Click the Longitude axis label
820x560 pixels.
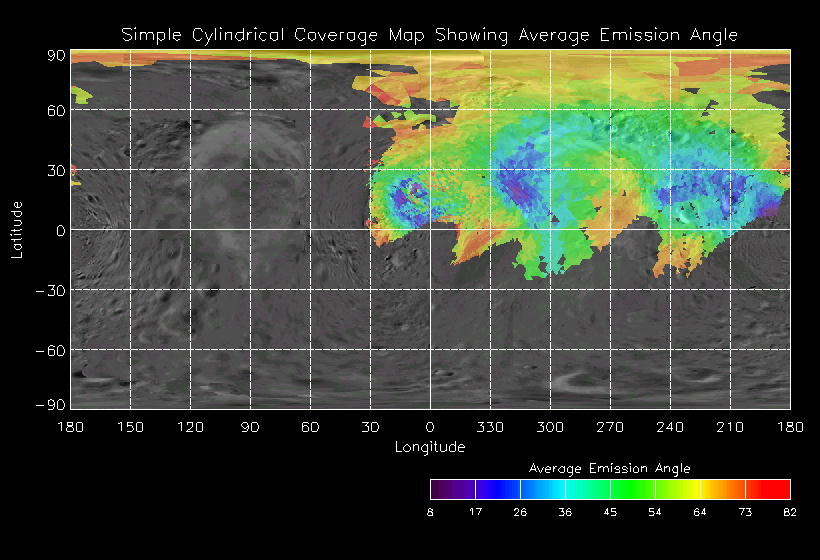(x=430, y=447)
